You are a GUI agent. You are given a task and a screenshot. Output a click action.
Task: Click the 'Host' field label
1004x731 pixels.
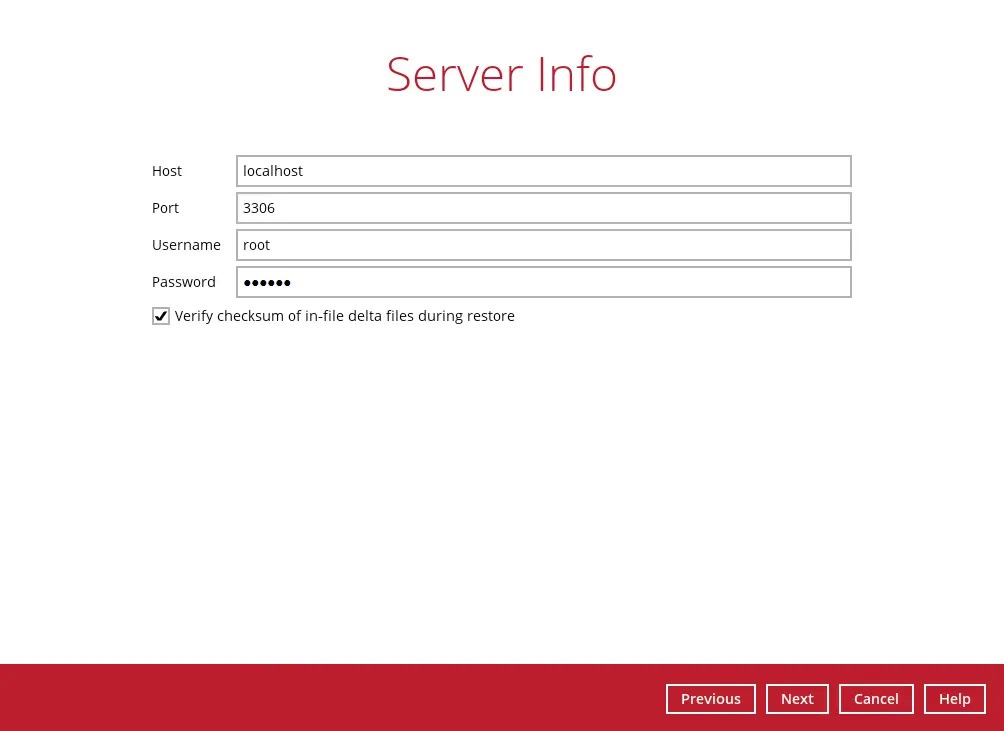(x=167, y=171)
